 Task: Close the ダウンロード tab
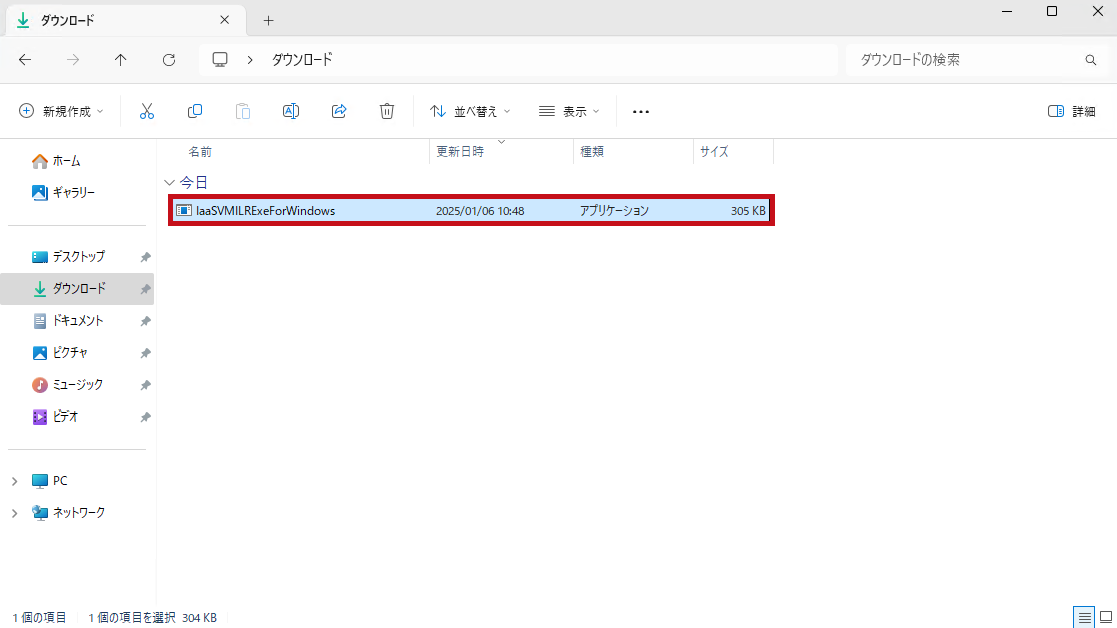click(x=224, y=20)
